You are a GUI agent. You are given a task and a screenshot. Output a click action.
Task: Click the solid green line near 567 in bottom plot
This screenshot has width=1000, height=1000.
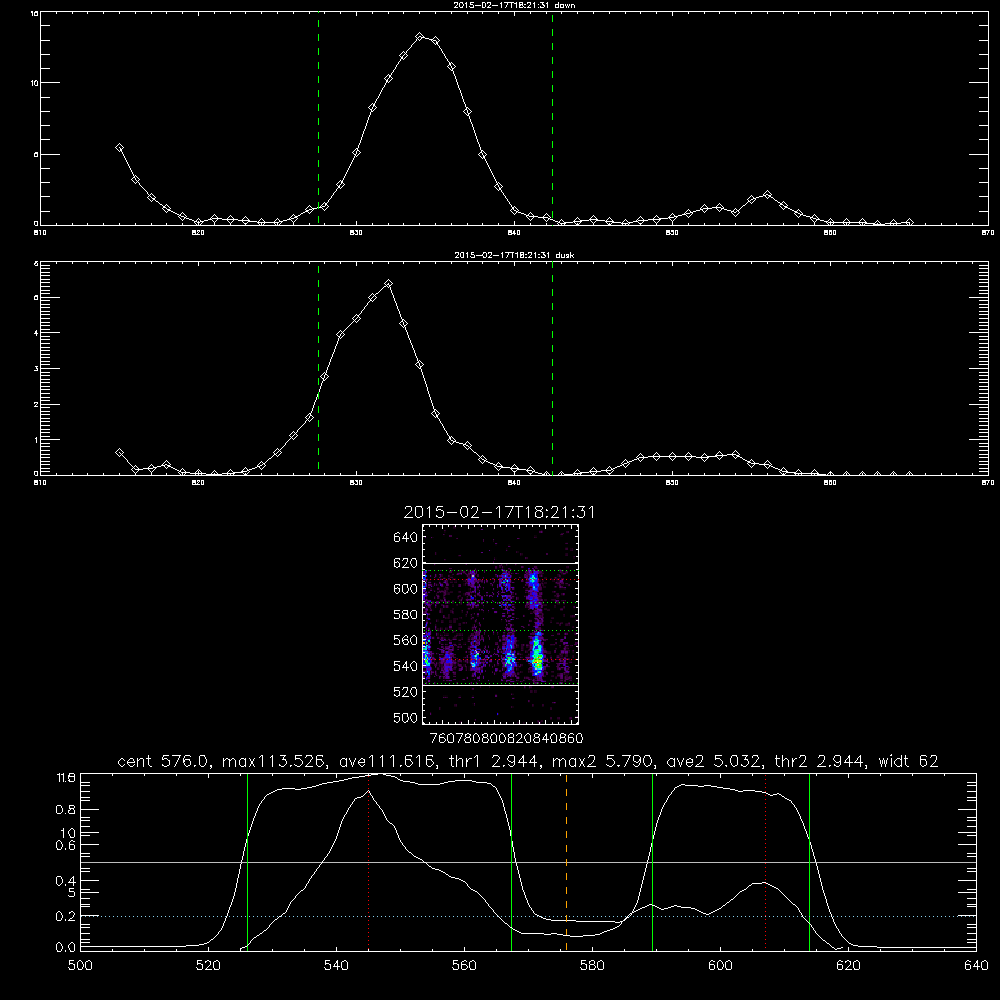point(511,862)
